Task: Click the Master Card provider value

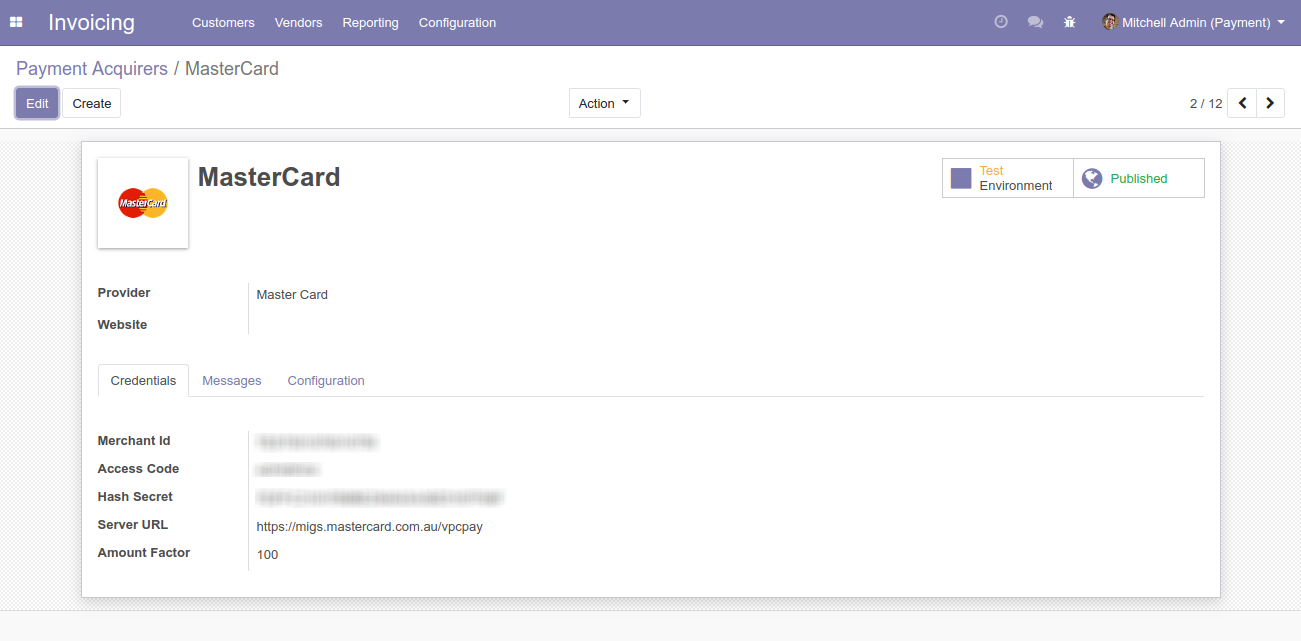Action: 292,294
